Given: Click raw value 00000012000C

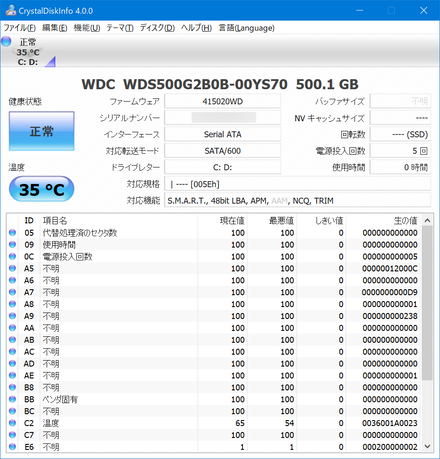Looking at the screenshot, I should tap(390, 268).
